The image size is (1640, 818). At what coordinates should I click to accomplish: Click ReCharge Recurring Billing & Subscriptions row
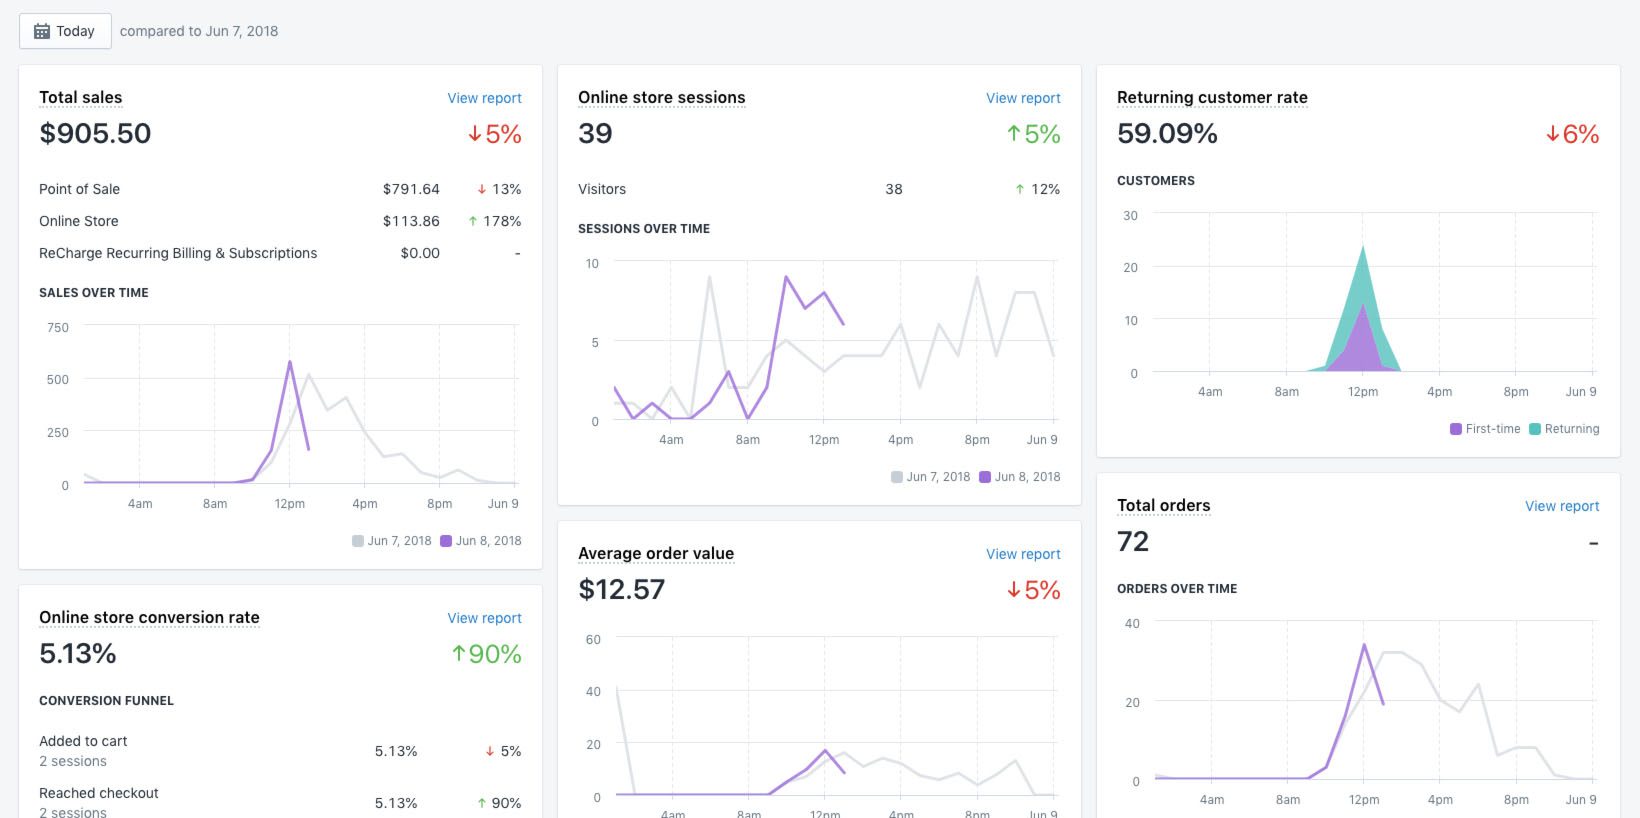[x=280, y=253]
